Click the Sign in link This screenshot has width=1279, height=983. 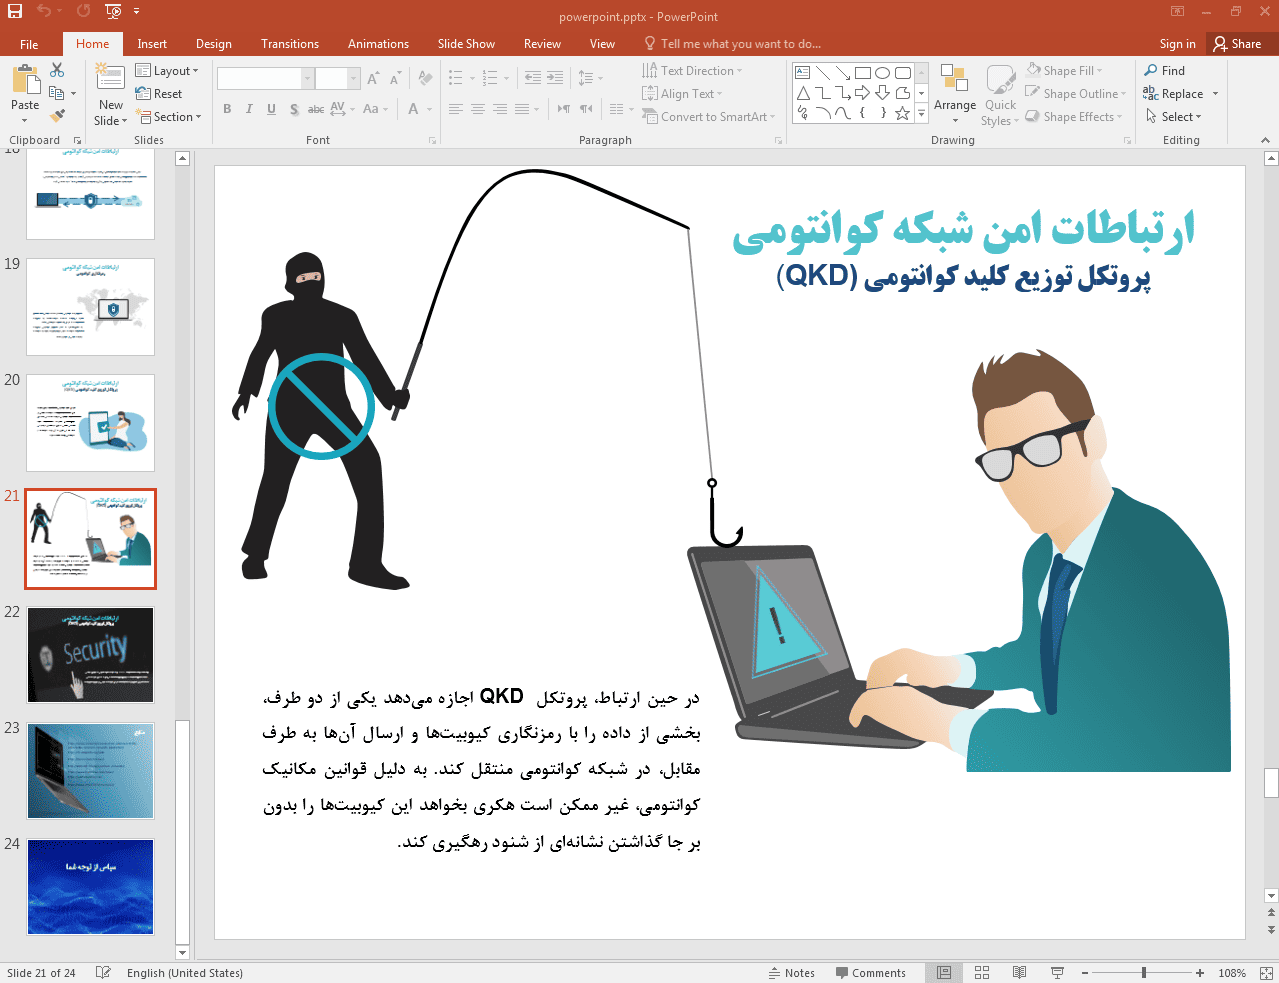(x=1177, y=44)
